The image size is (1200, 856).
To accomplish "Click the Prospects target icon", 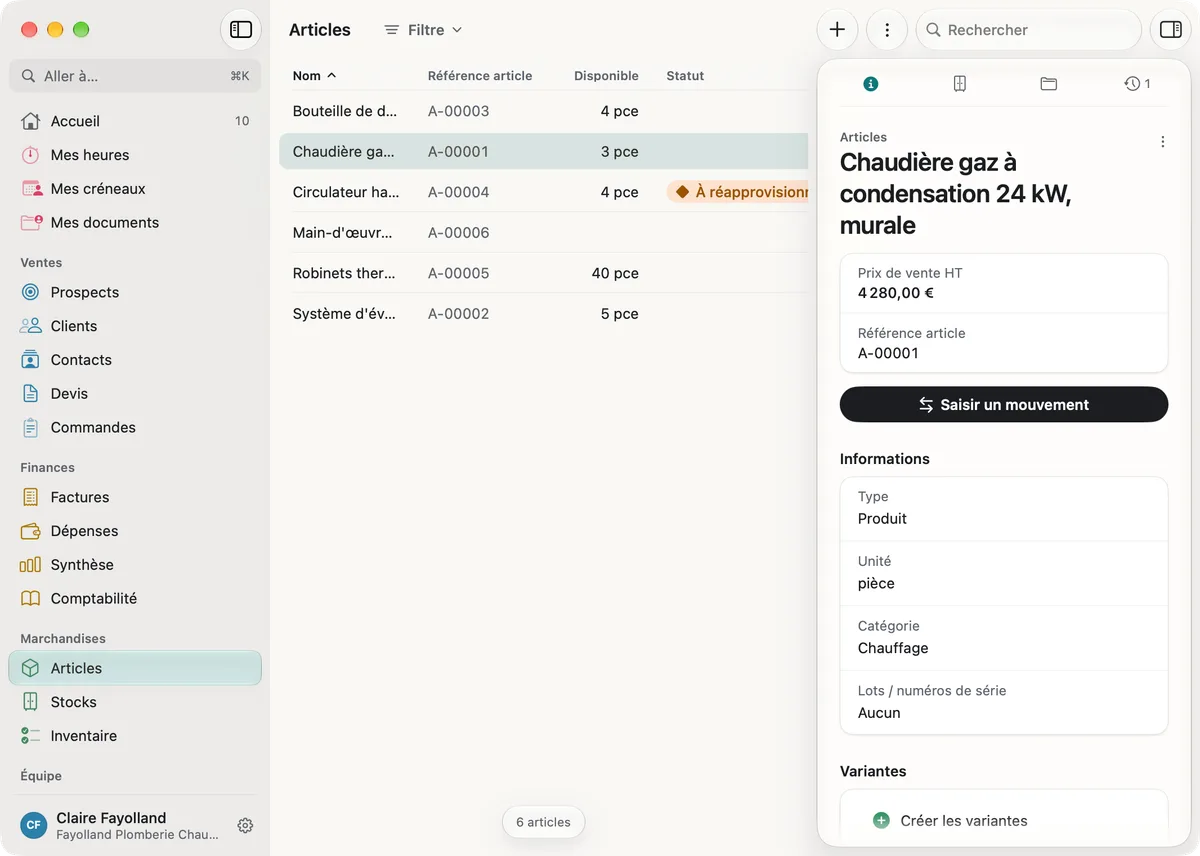I will (x=31, y=292).
